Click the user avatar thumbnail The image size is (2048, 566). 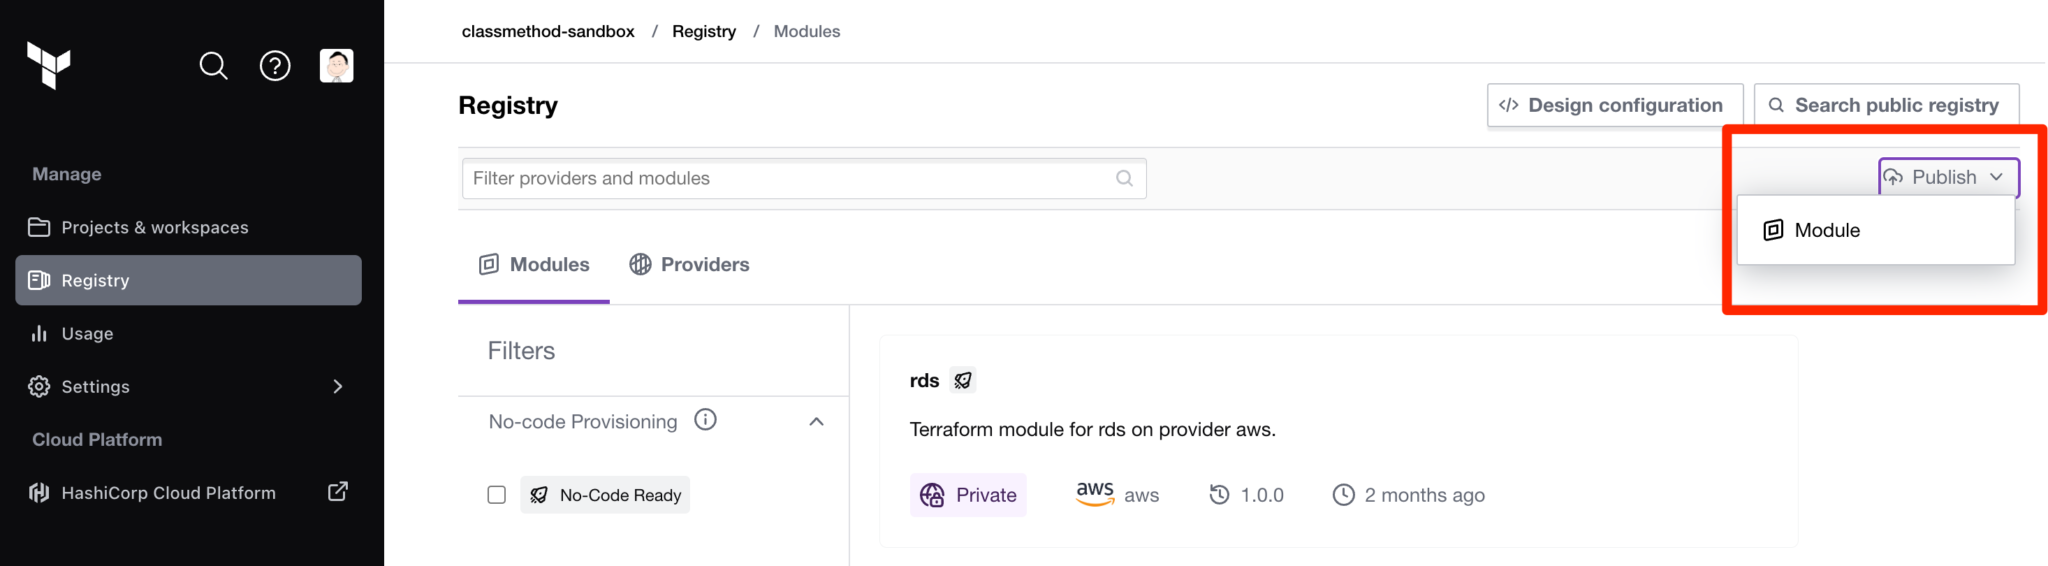336,66
